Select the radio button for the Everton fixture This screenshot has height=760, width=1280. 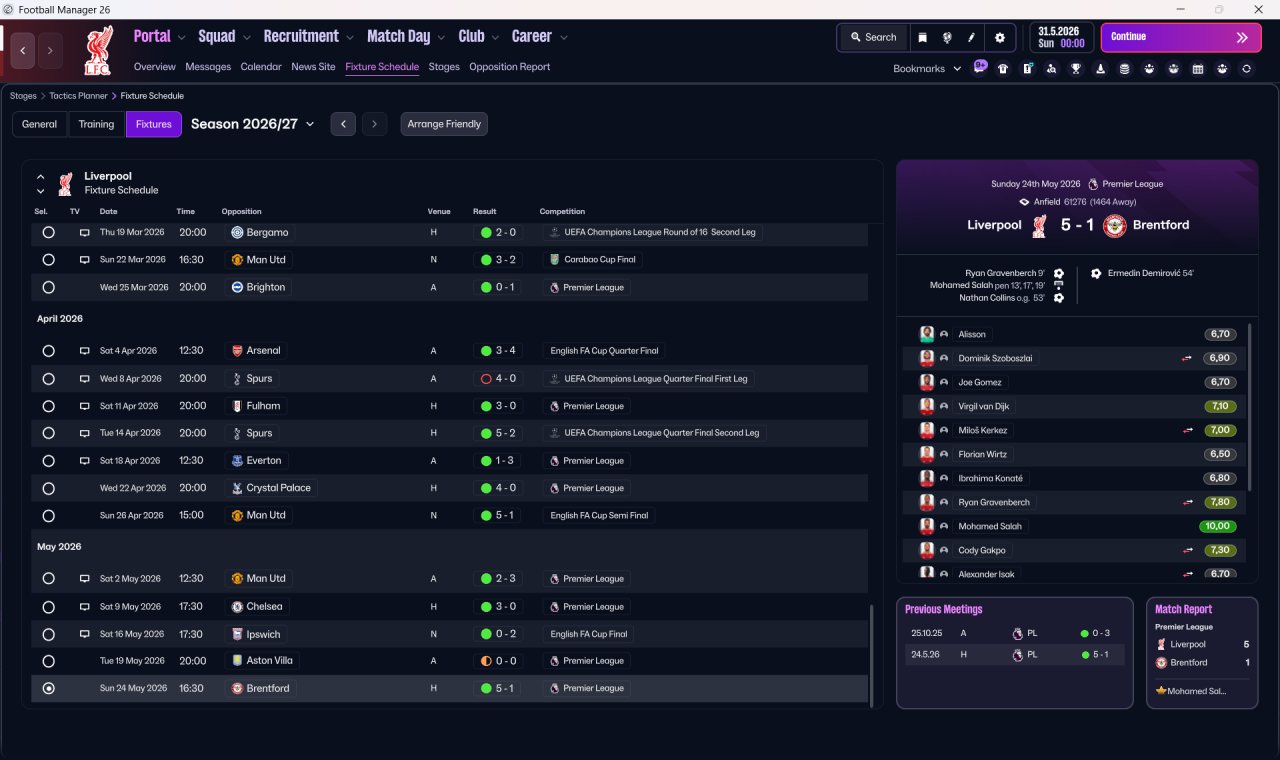(48, 461)
